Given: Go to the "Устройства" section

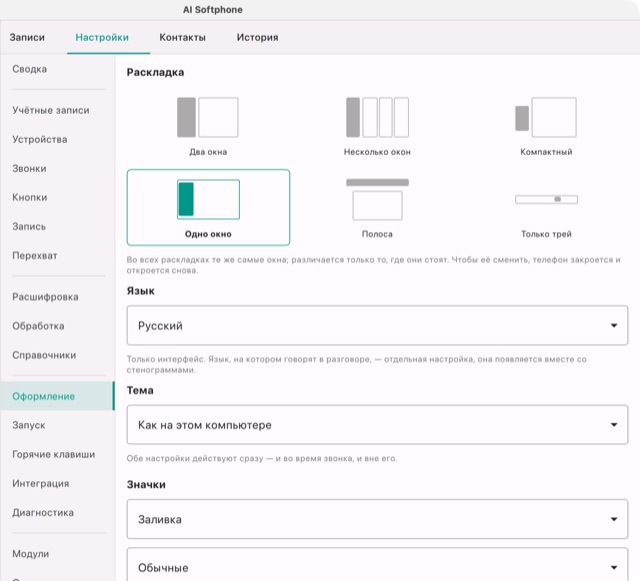Looking at the screenshot, I should 58,139.
